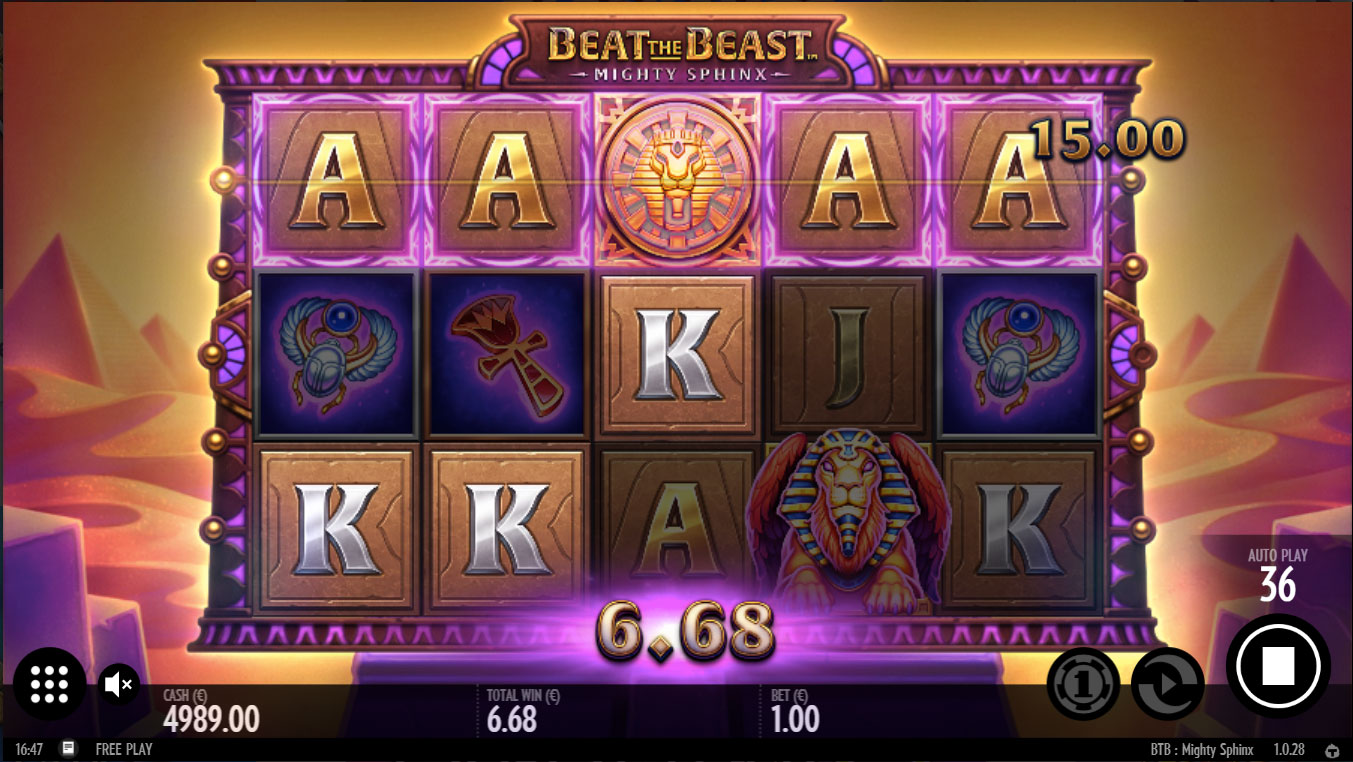1353x762 pixels.
Task: Click the middle K symbol on reel three
Action: pos(680,354)
